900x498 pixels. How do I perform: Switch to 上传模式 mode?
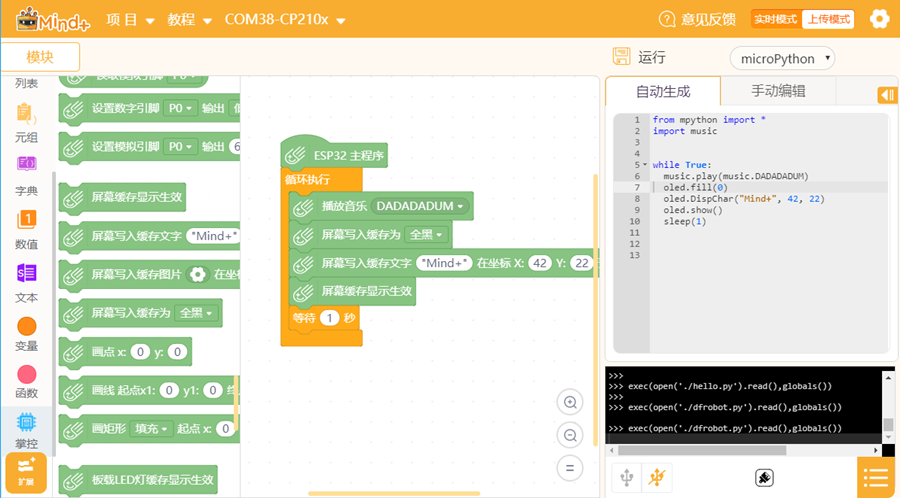coord(828,19)
